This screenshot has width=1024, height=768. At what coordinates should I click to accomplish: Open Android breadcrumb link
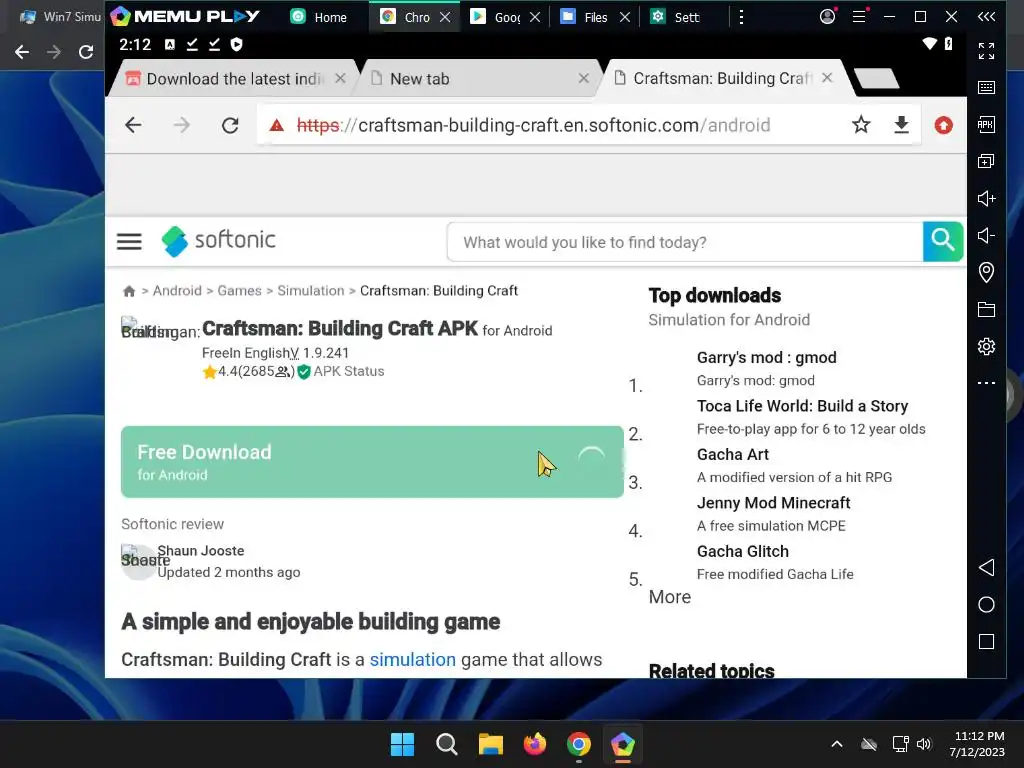[177, 291]
